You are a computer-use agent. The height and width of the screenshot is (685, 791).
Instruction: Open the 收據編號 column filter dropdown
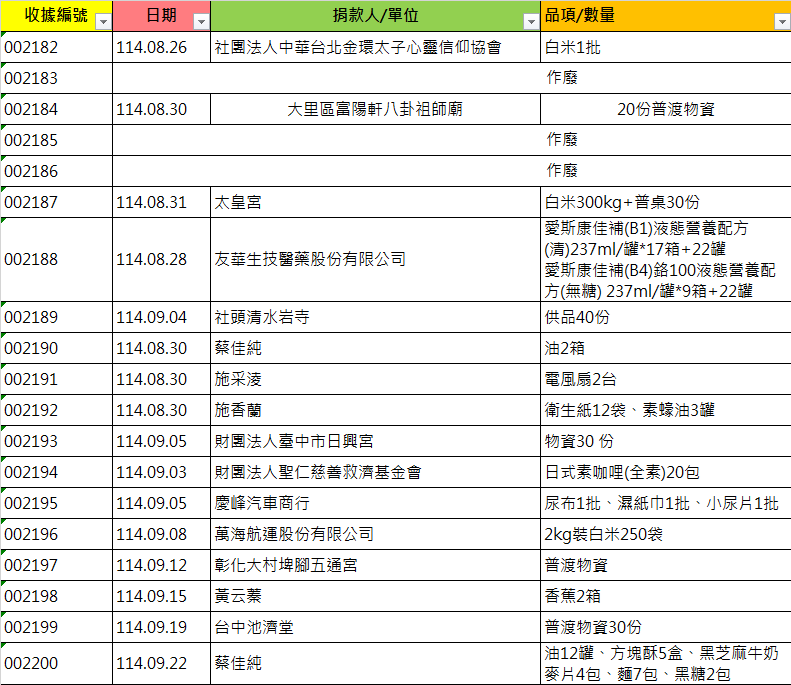(102, 21)
